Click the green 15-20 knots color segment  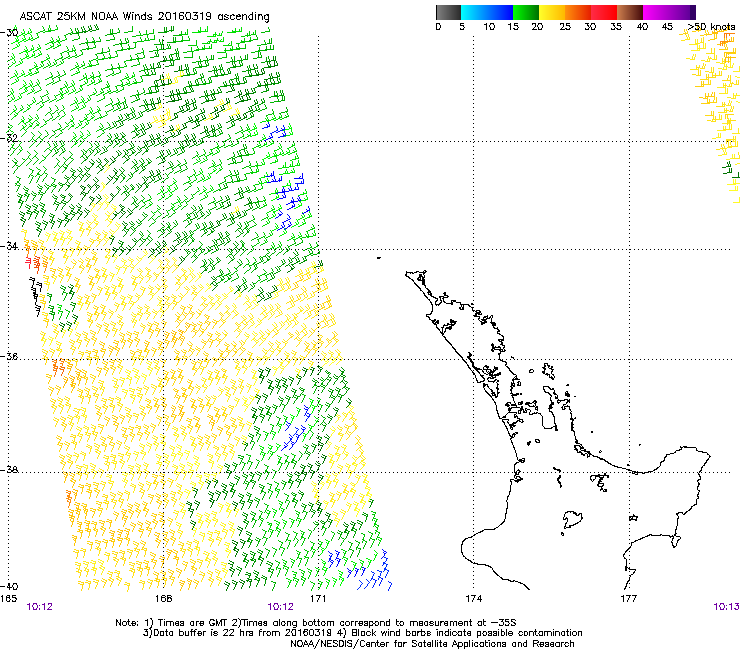[x=526, y=12]
